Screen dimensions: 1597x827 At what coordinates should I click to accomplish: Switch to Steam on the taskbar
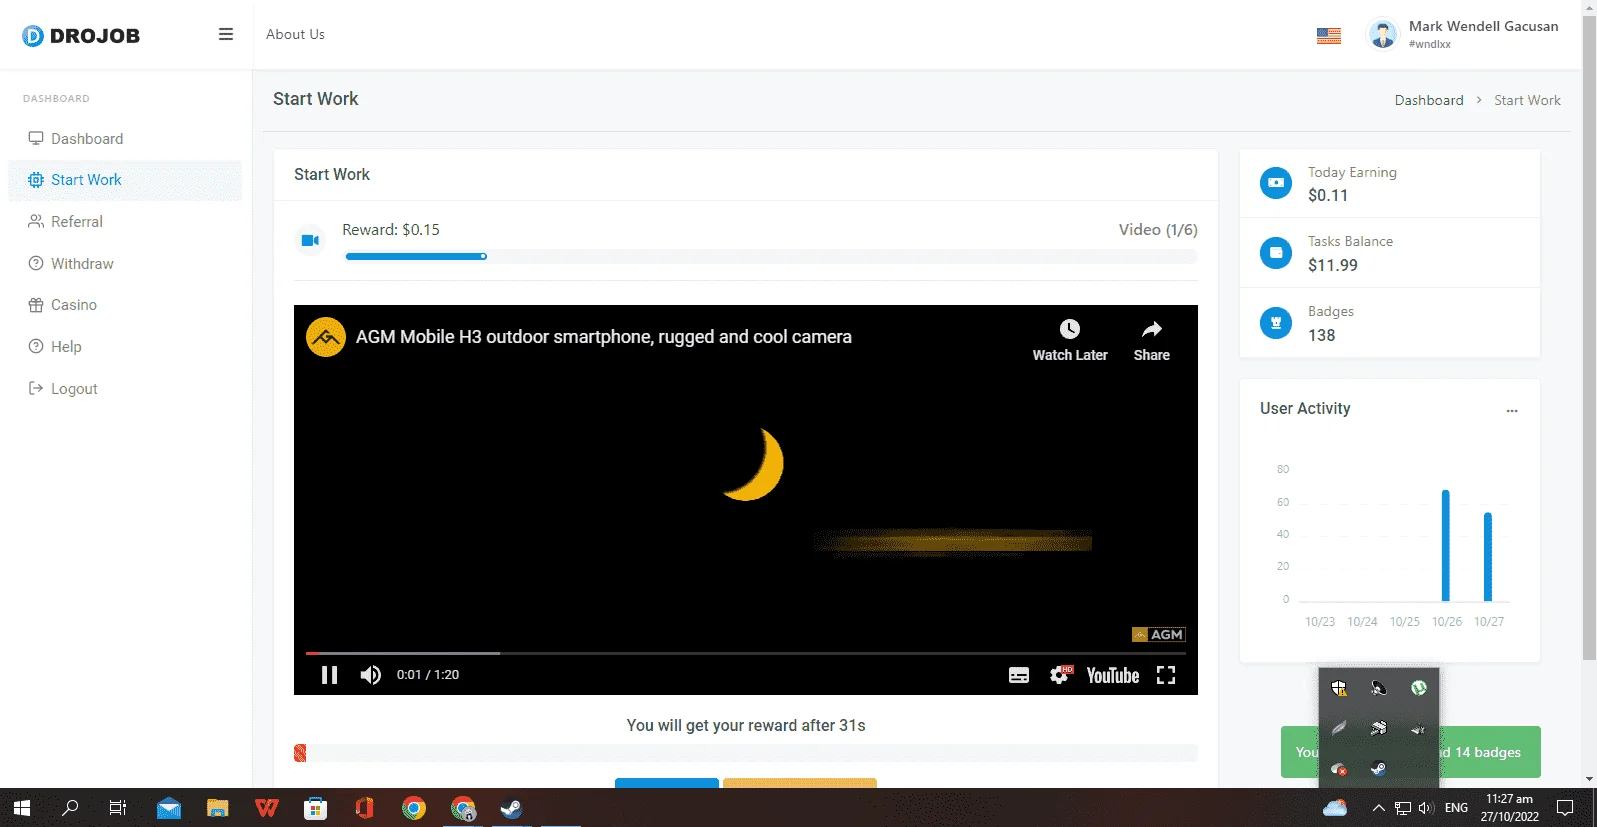point(512,808)
